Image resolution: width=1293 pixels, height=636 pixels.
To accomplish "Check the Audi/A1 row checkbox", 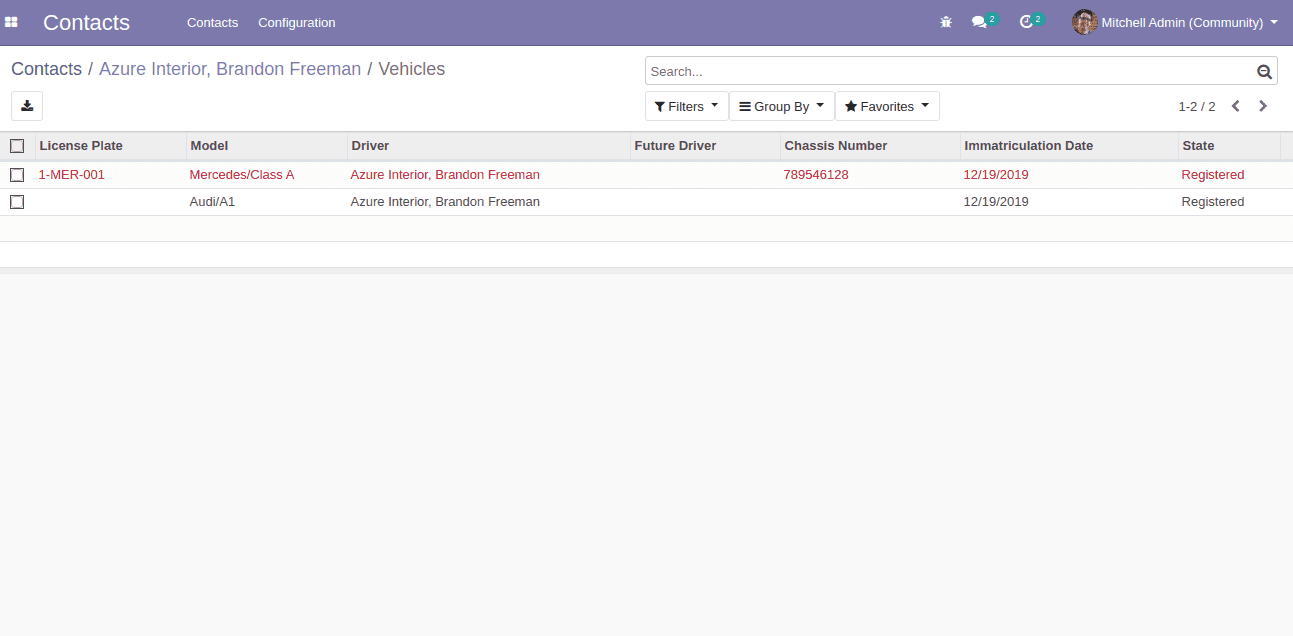I will pos(17,202).
